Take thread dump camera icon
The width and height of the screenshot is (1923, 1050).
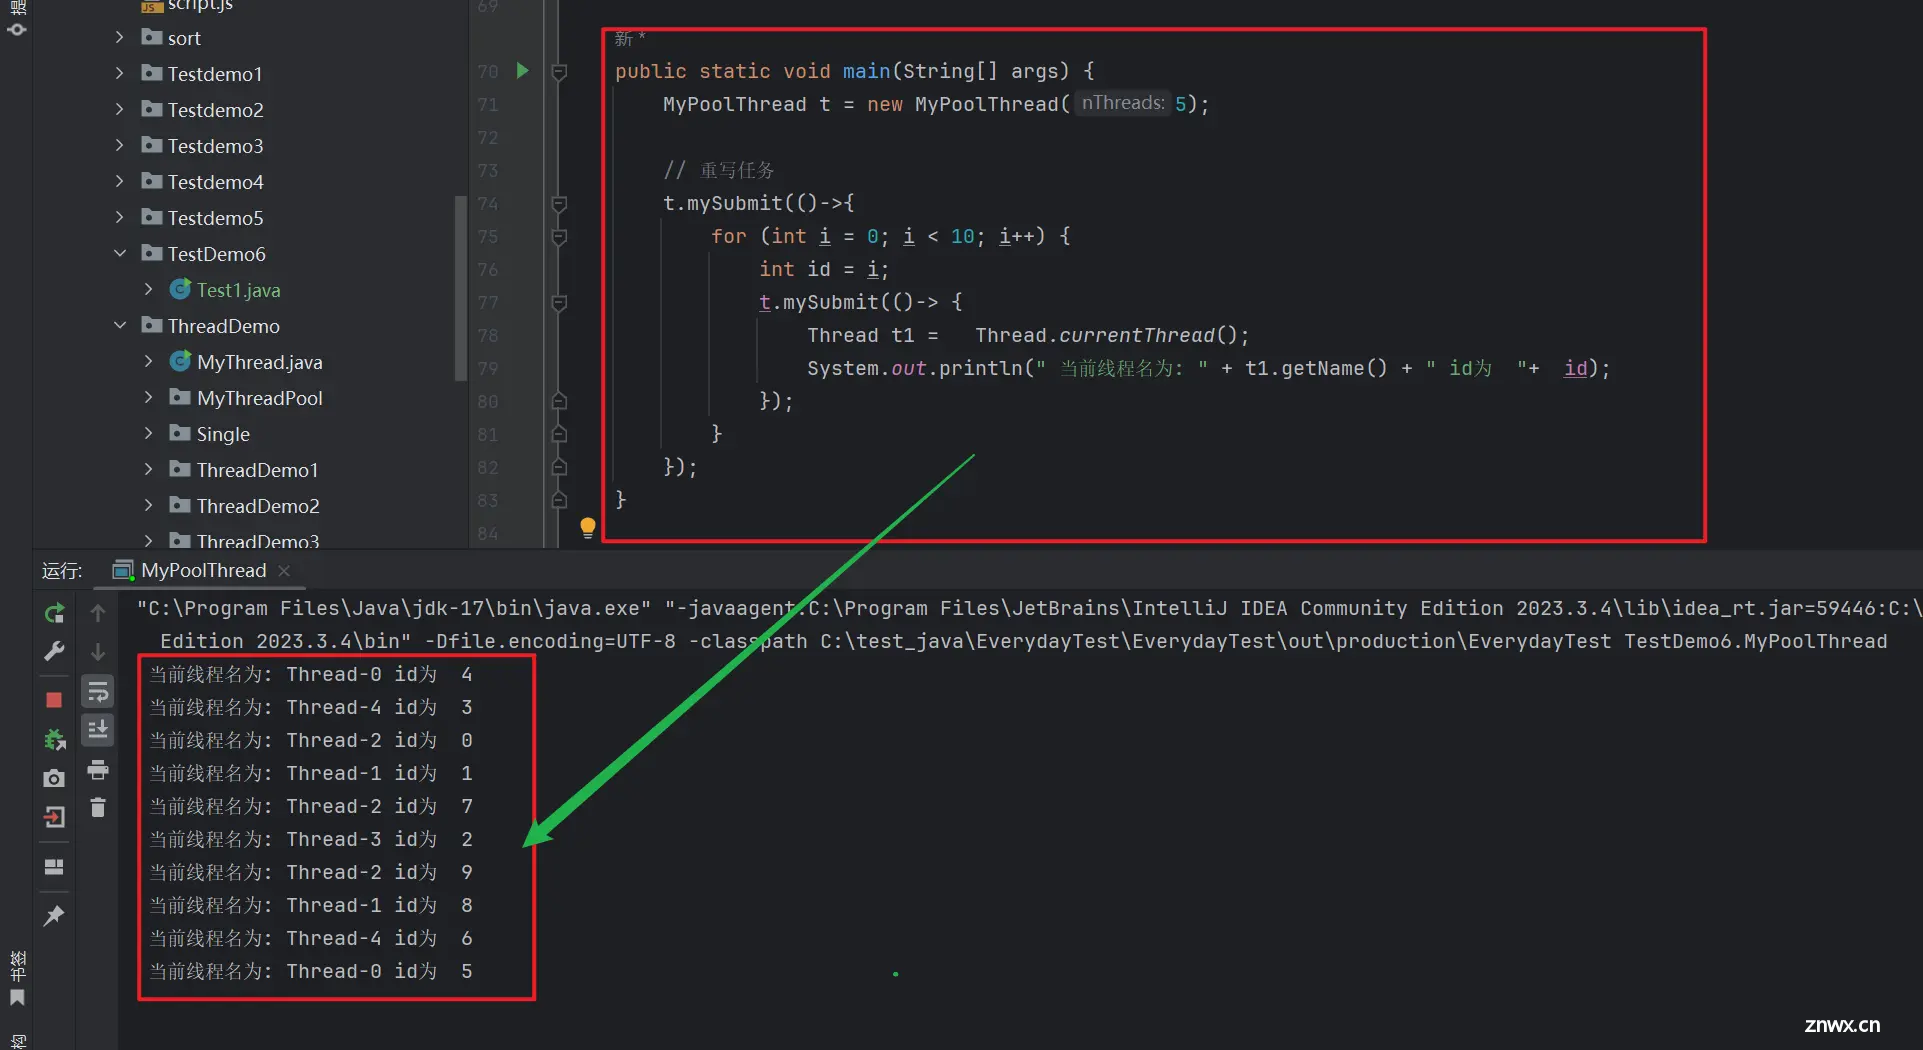[x=54, y=778]
